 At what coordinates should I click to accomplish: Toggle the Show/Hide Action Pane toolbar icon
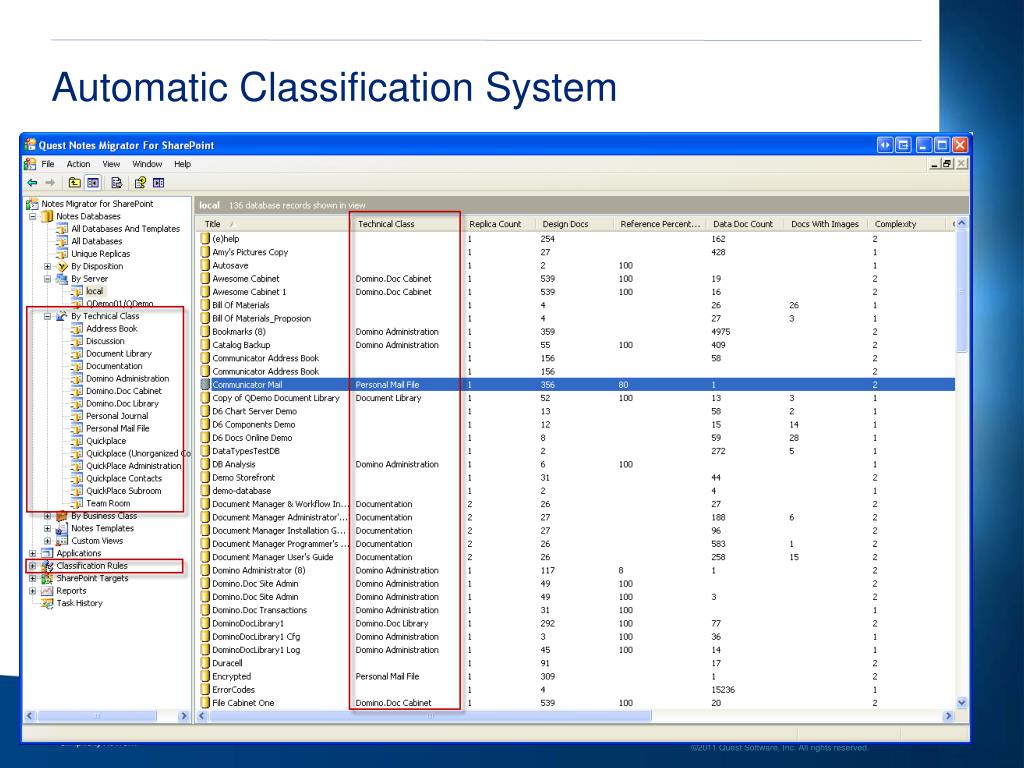158,183
